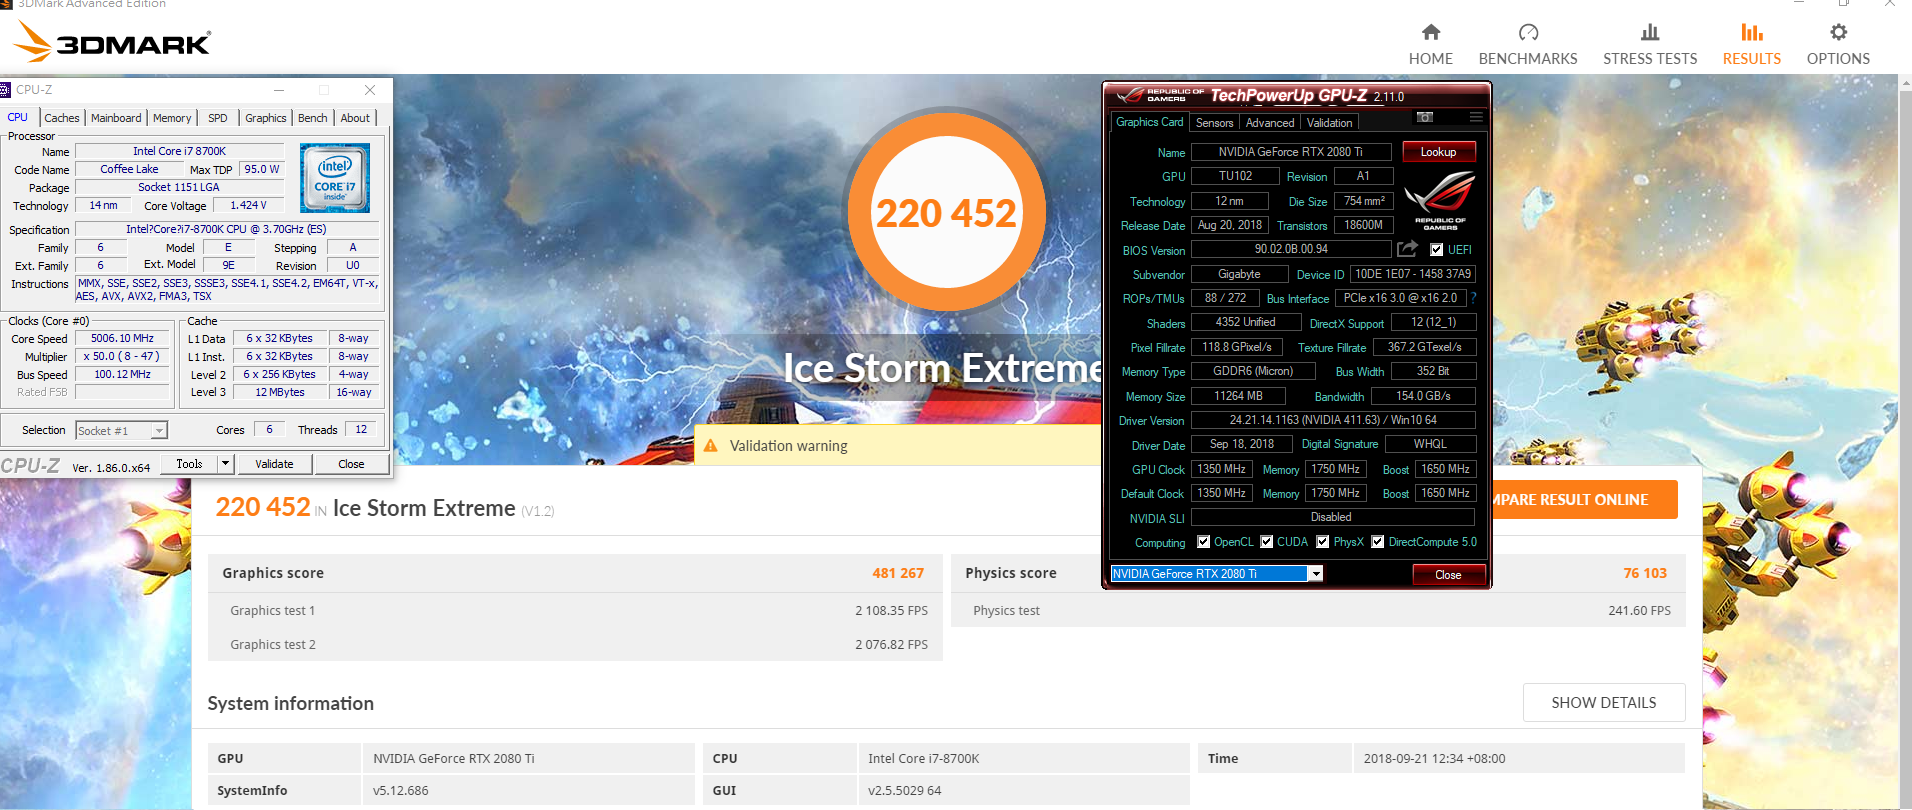
Task: Open 3DMark Benchmarks gauge icon
Action: point(1528,32)
